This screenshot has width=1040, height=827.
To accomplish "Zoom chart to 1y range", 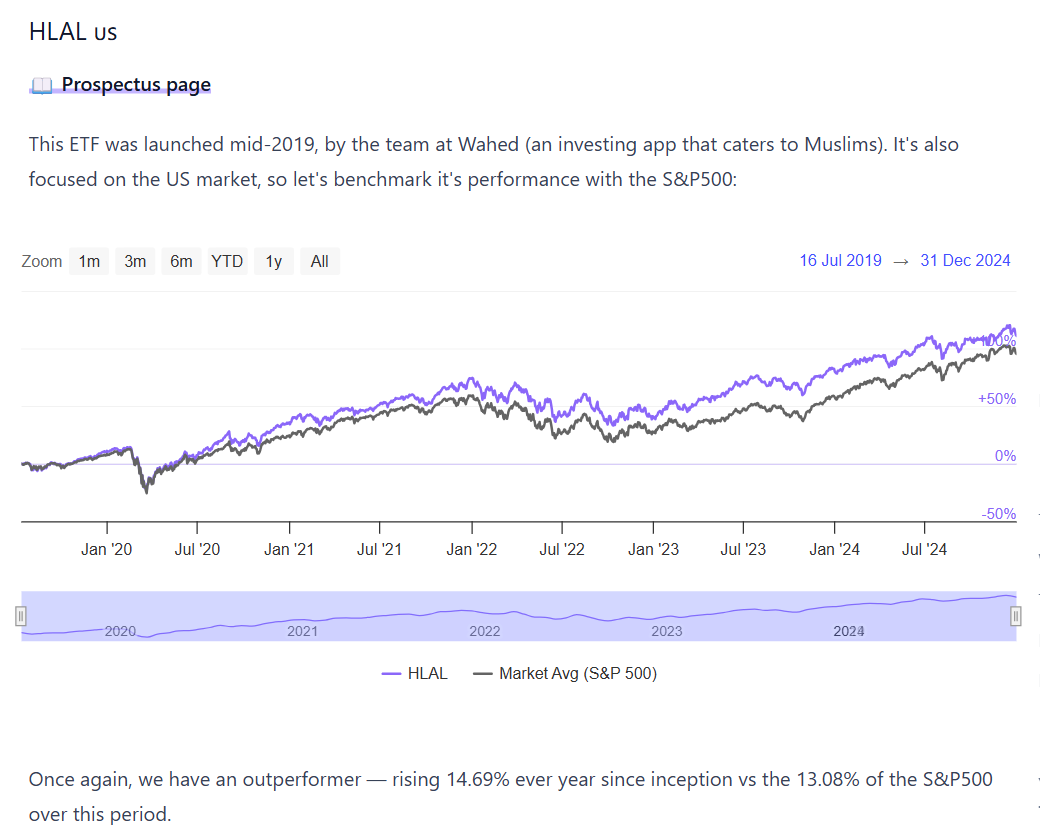I will (x=273, y=262).
